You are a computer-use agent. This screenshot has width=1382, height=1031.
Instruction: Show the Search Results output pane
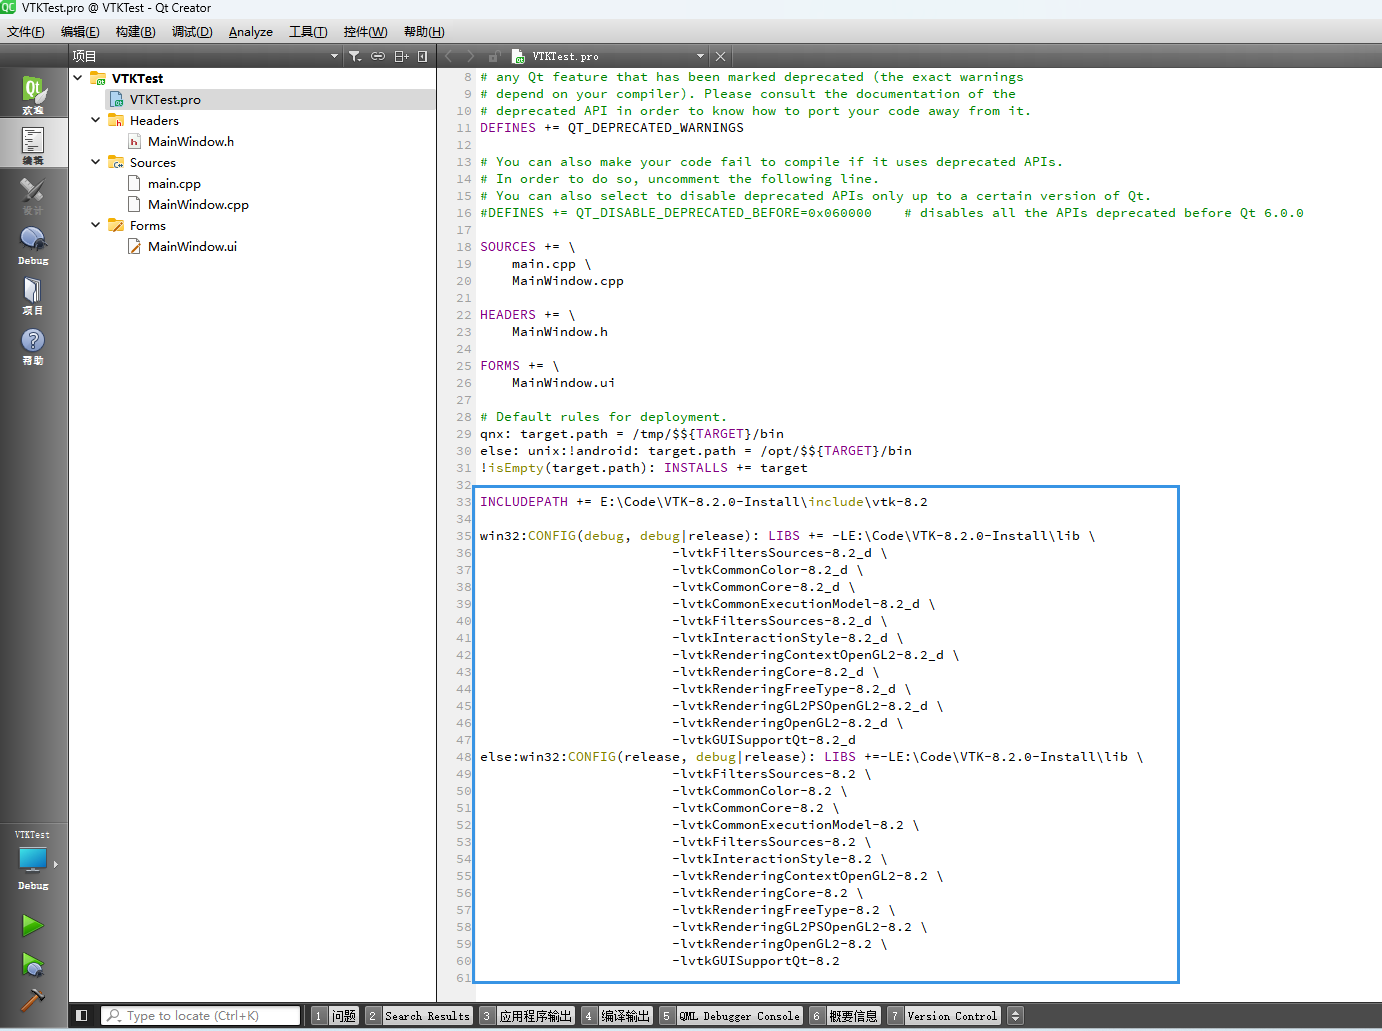(x=426, y=1016)
